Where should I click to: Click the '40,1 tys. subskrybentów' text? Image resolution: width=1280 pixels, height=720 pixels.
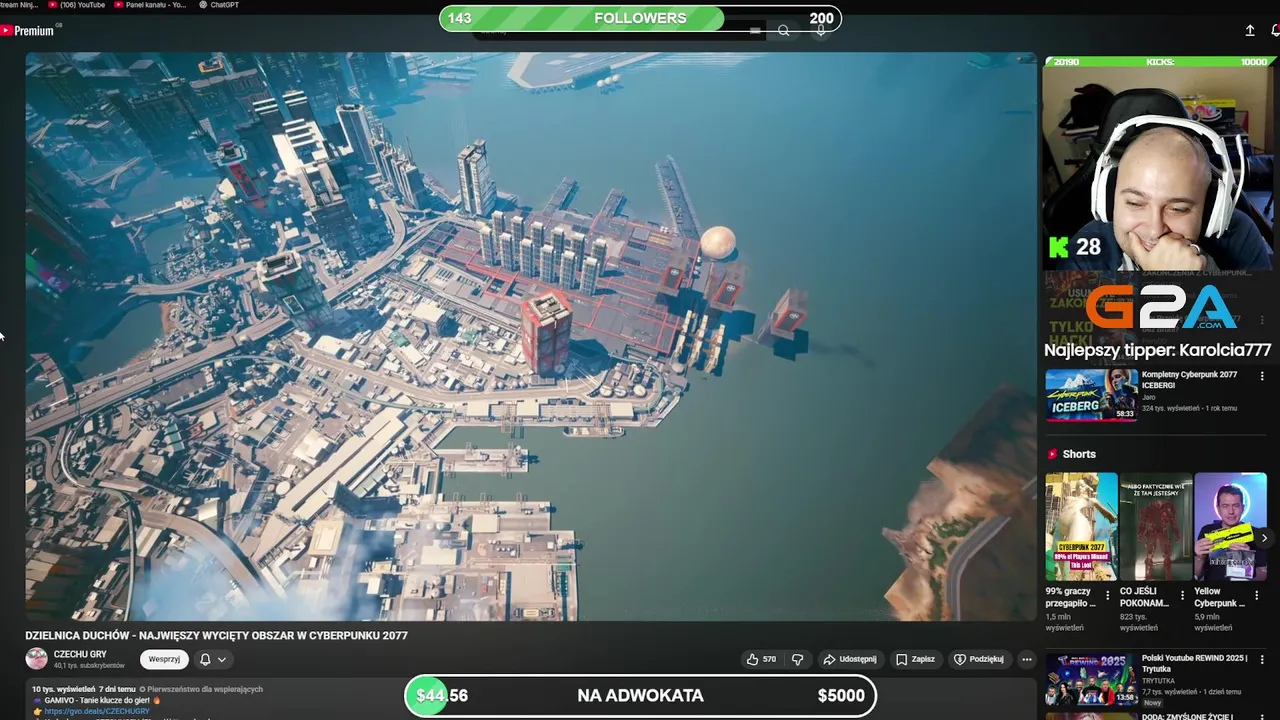(90, 665)
